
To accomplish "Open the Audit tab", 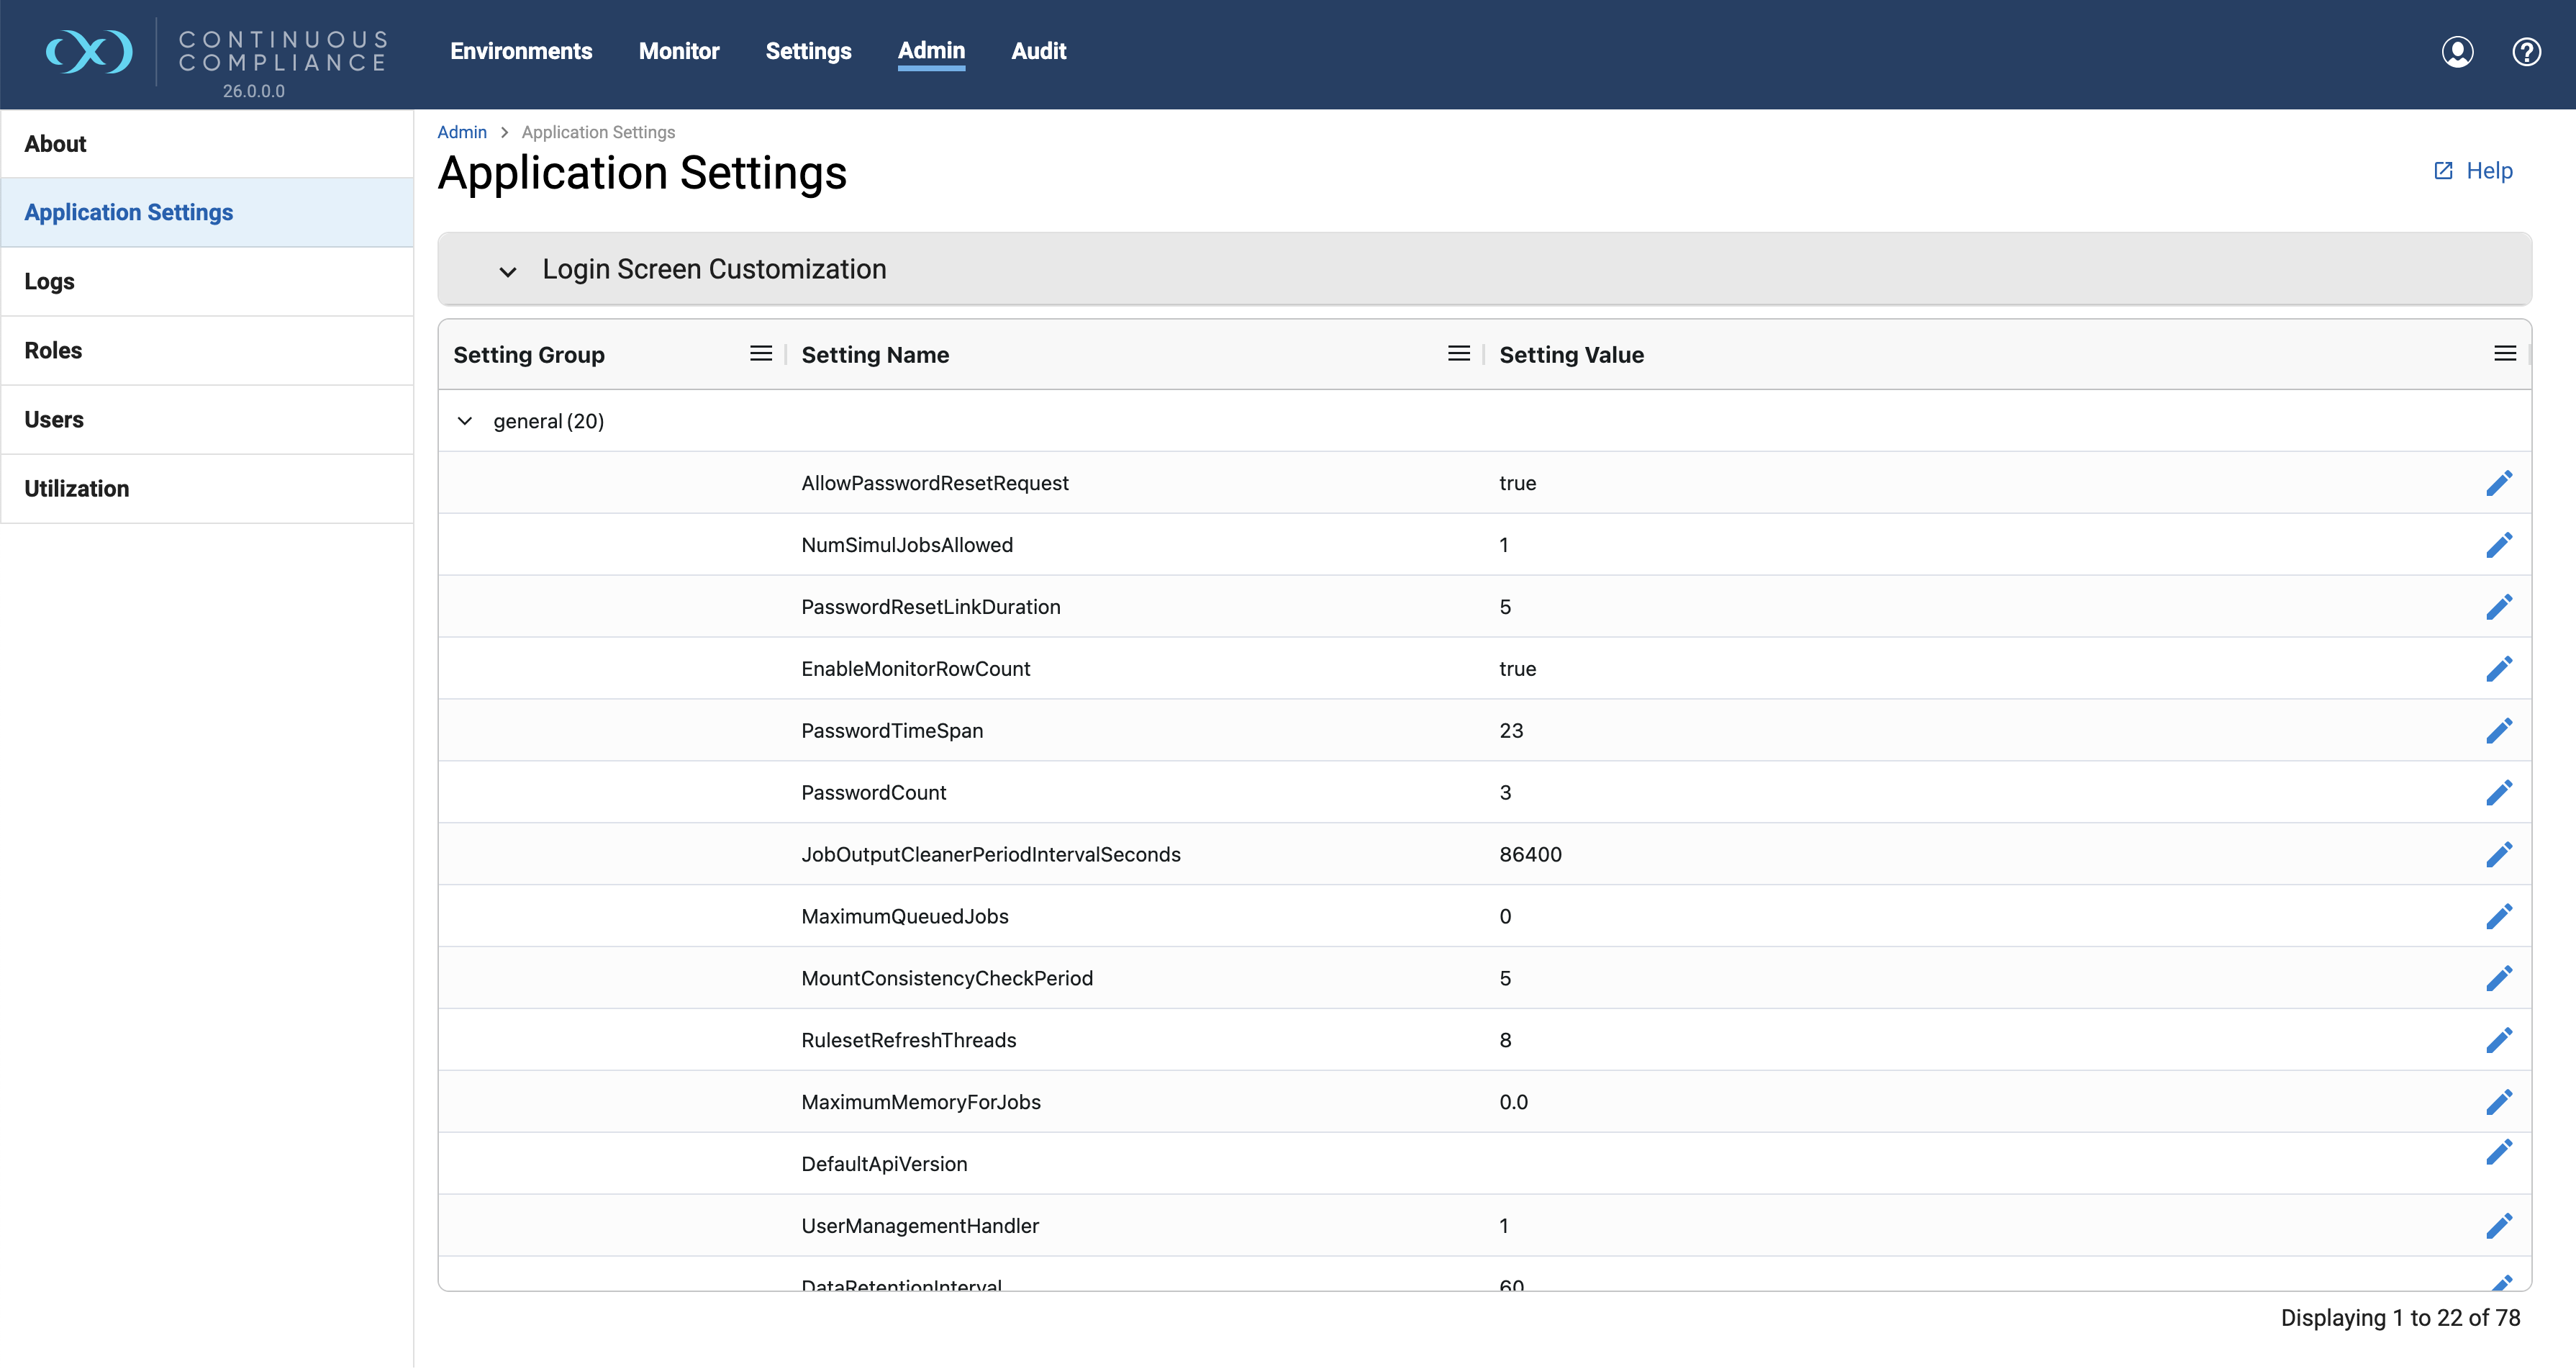I will (x=1038, y=51).
